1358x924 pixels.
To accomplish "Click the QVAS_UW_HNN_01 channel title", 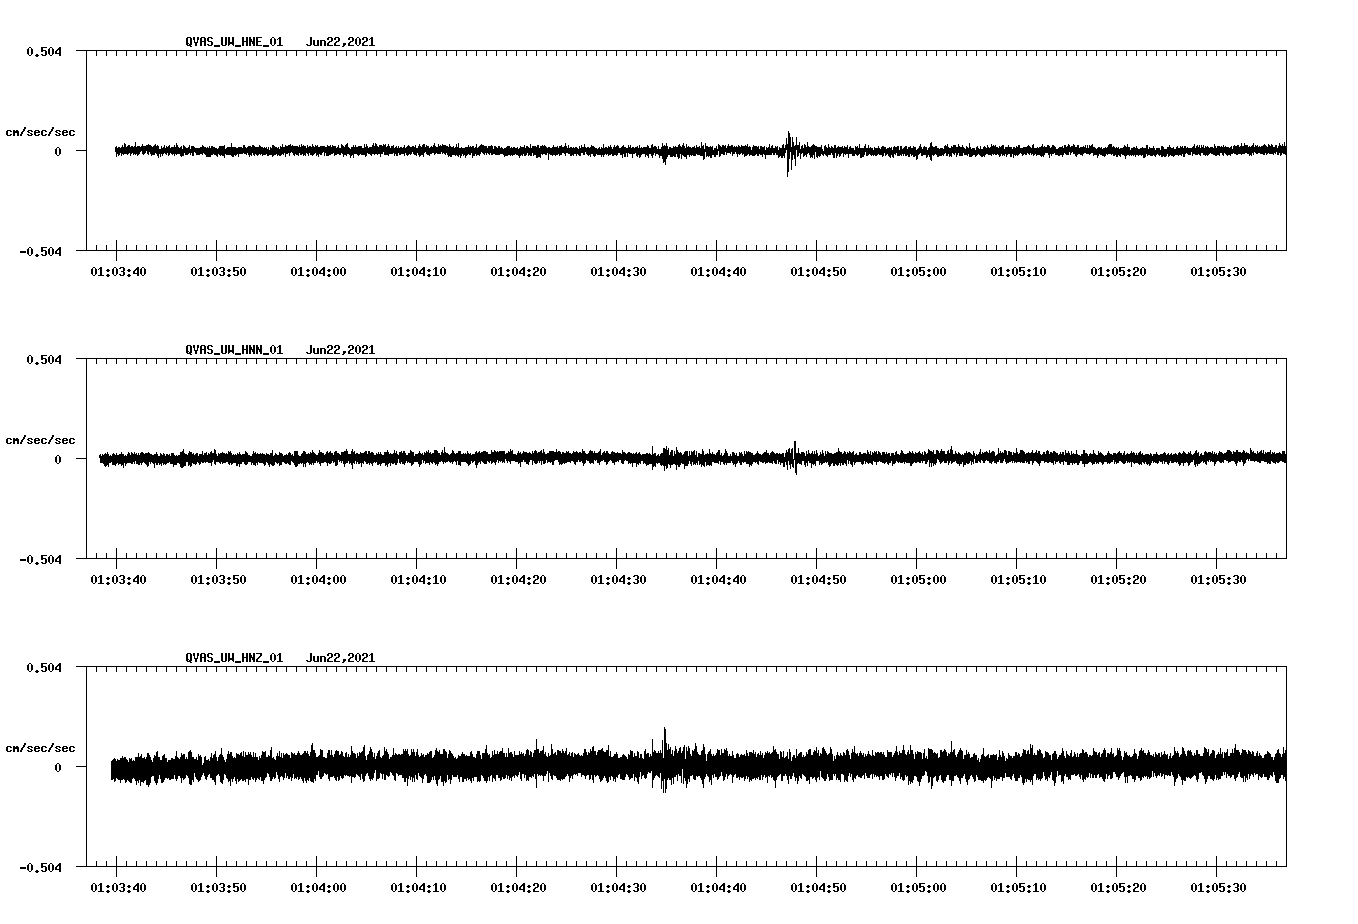I will point(234,350).
